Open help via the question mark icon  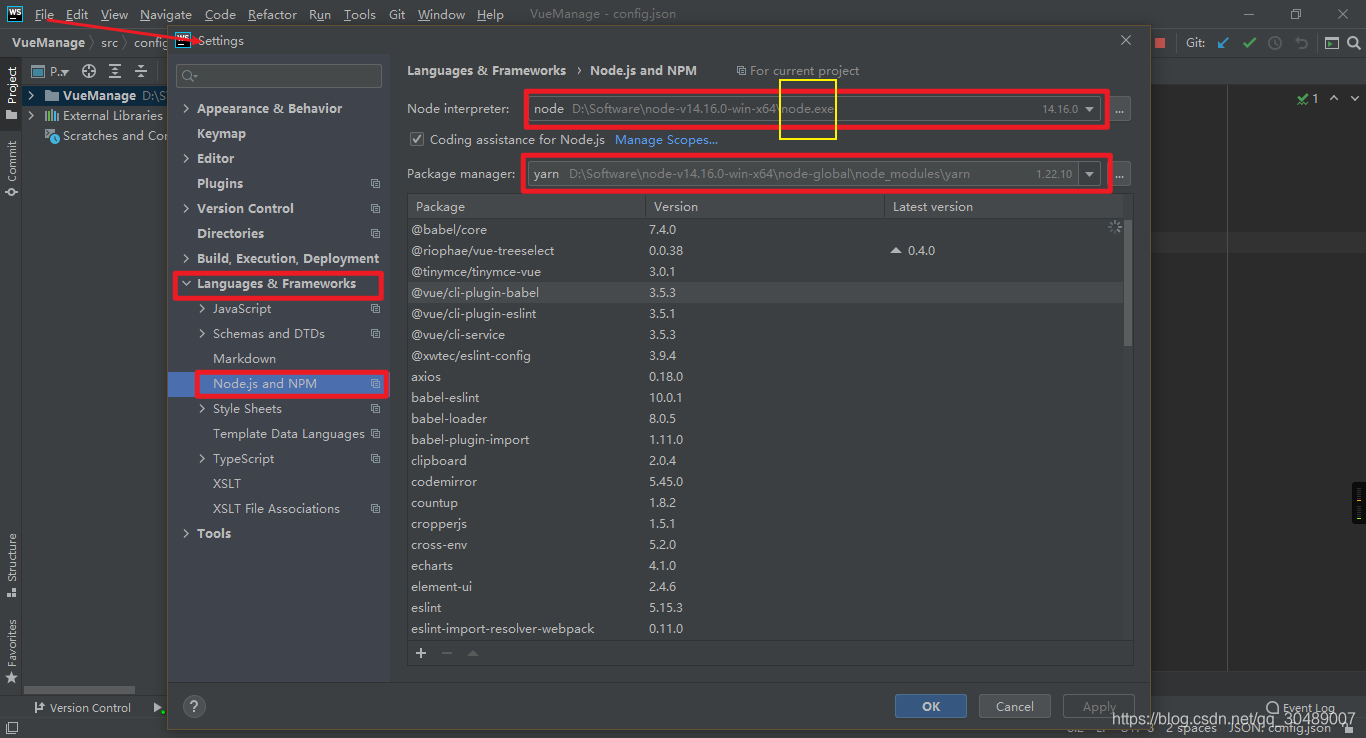coord(194,707)
